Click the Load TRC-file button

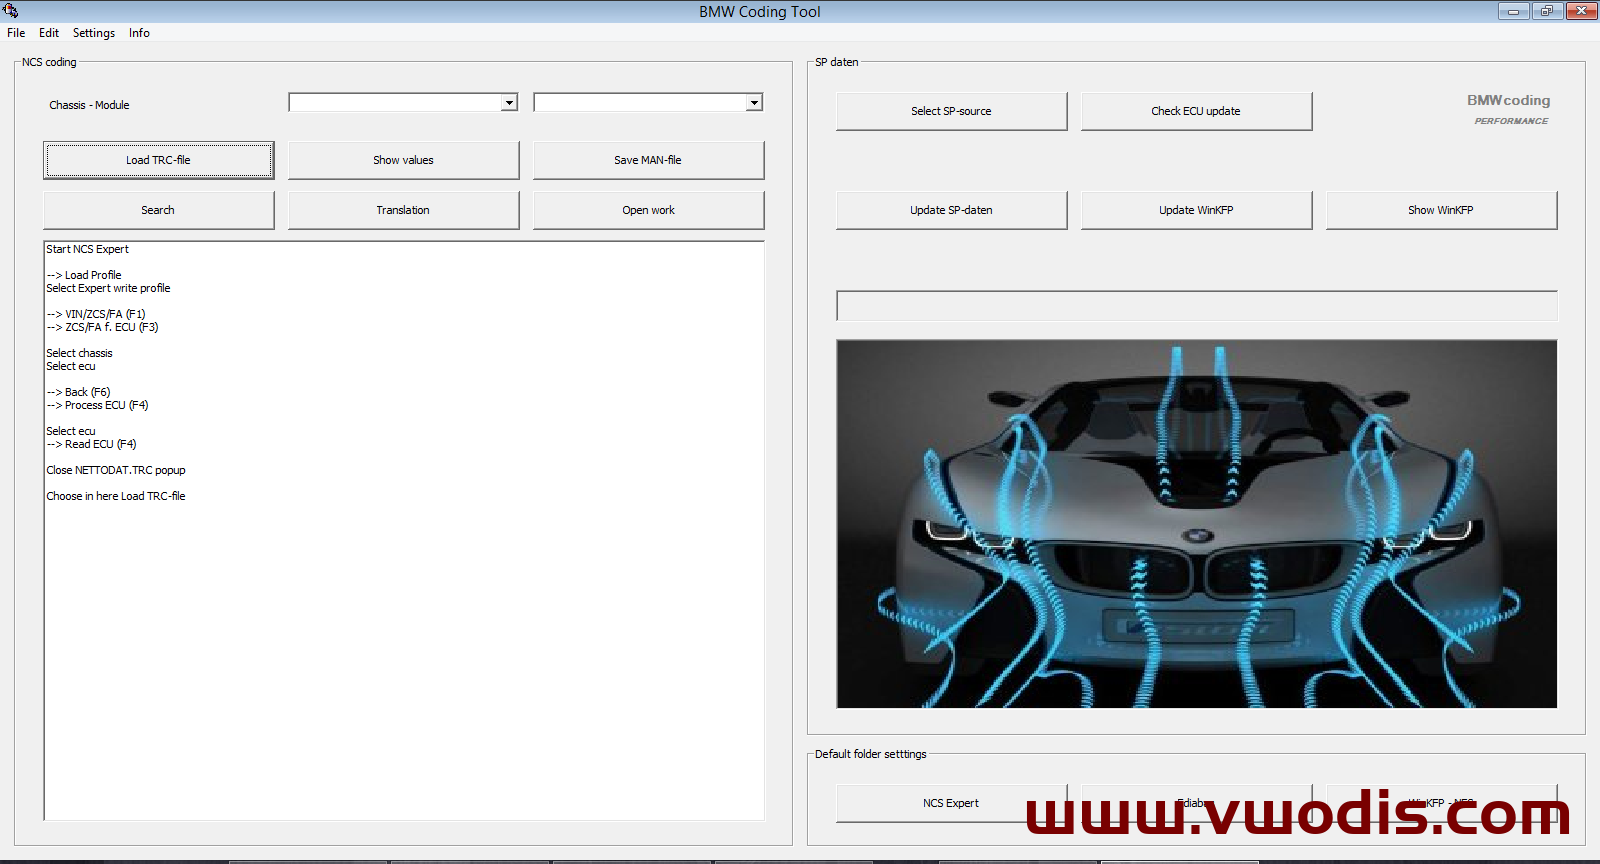pos(158,160)
